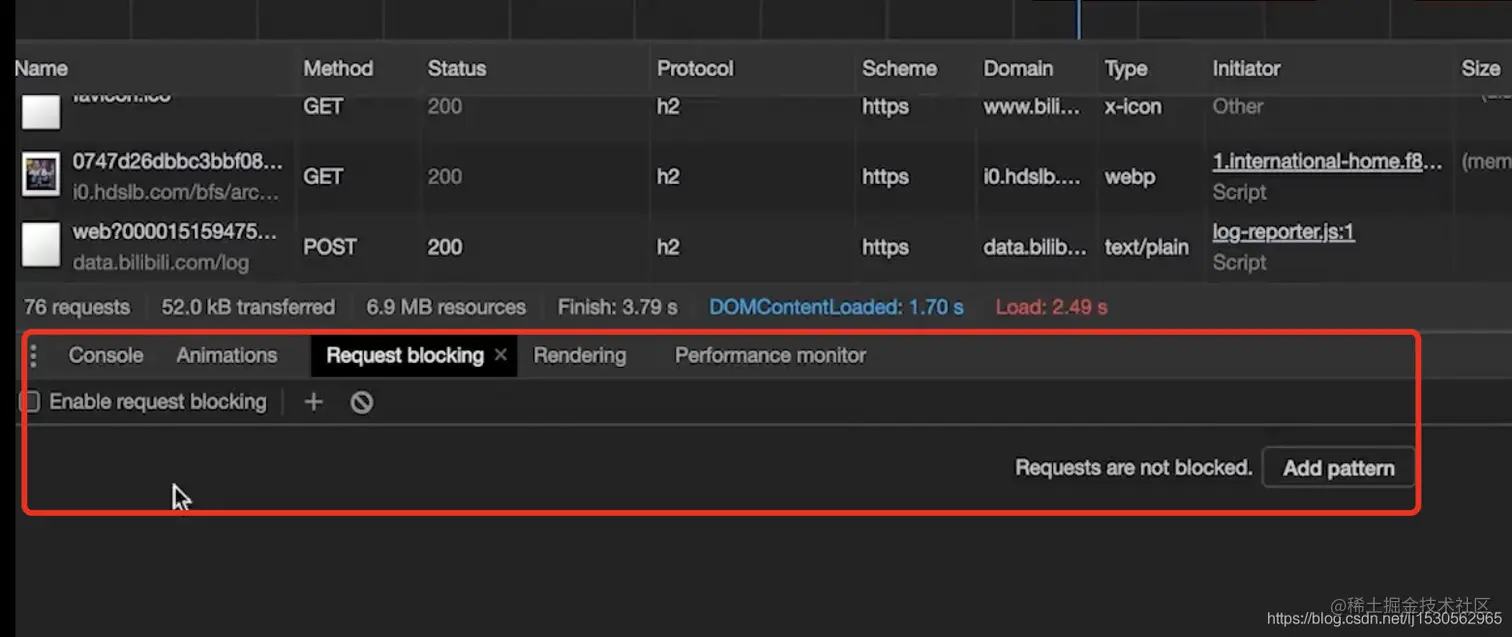Image resolution: width=1512 pixels, height=637 pixels.
Task: Click the webp type cell
Action: pyautogui.click(x=1130, y=177)
